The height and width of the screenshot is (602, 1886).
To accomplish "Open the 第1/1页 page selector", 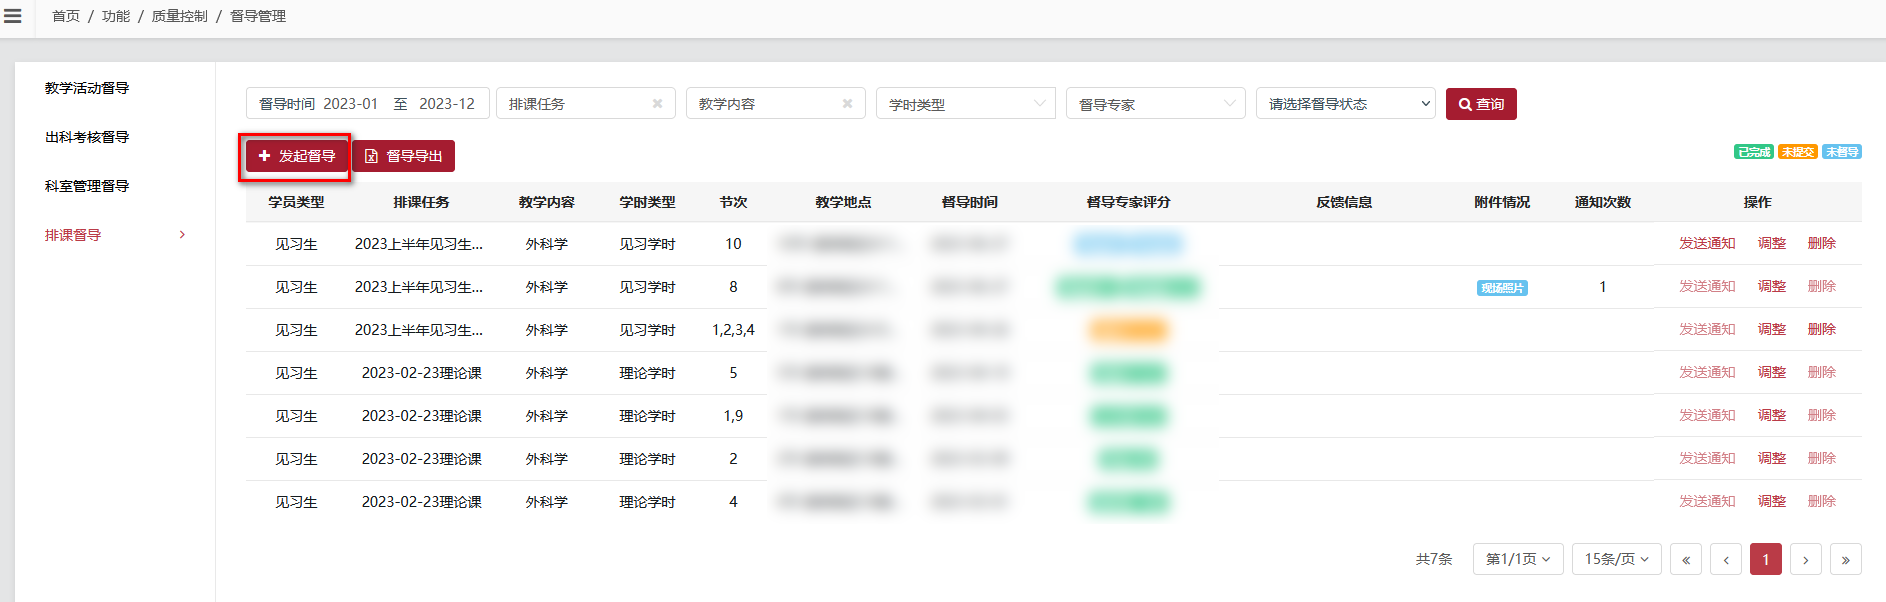I will [x=1518, y=559].
